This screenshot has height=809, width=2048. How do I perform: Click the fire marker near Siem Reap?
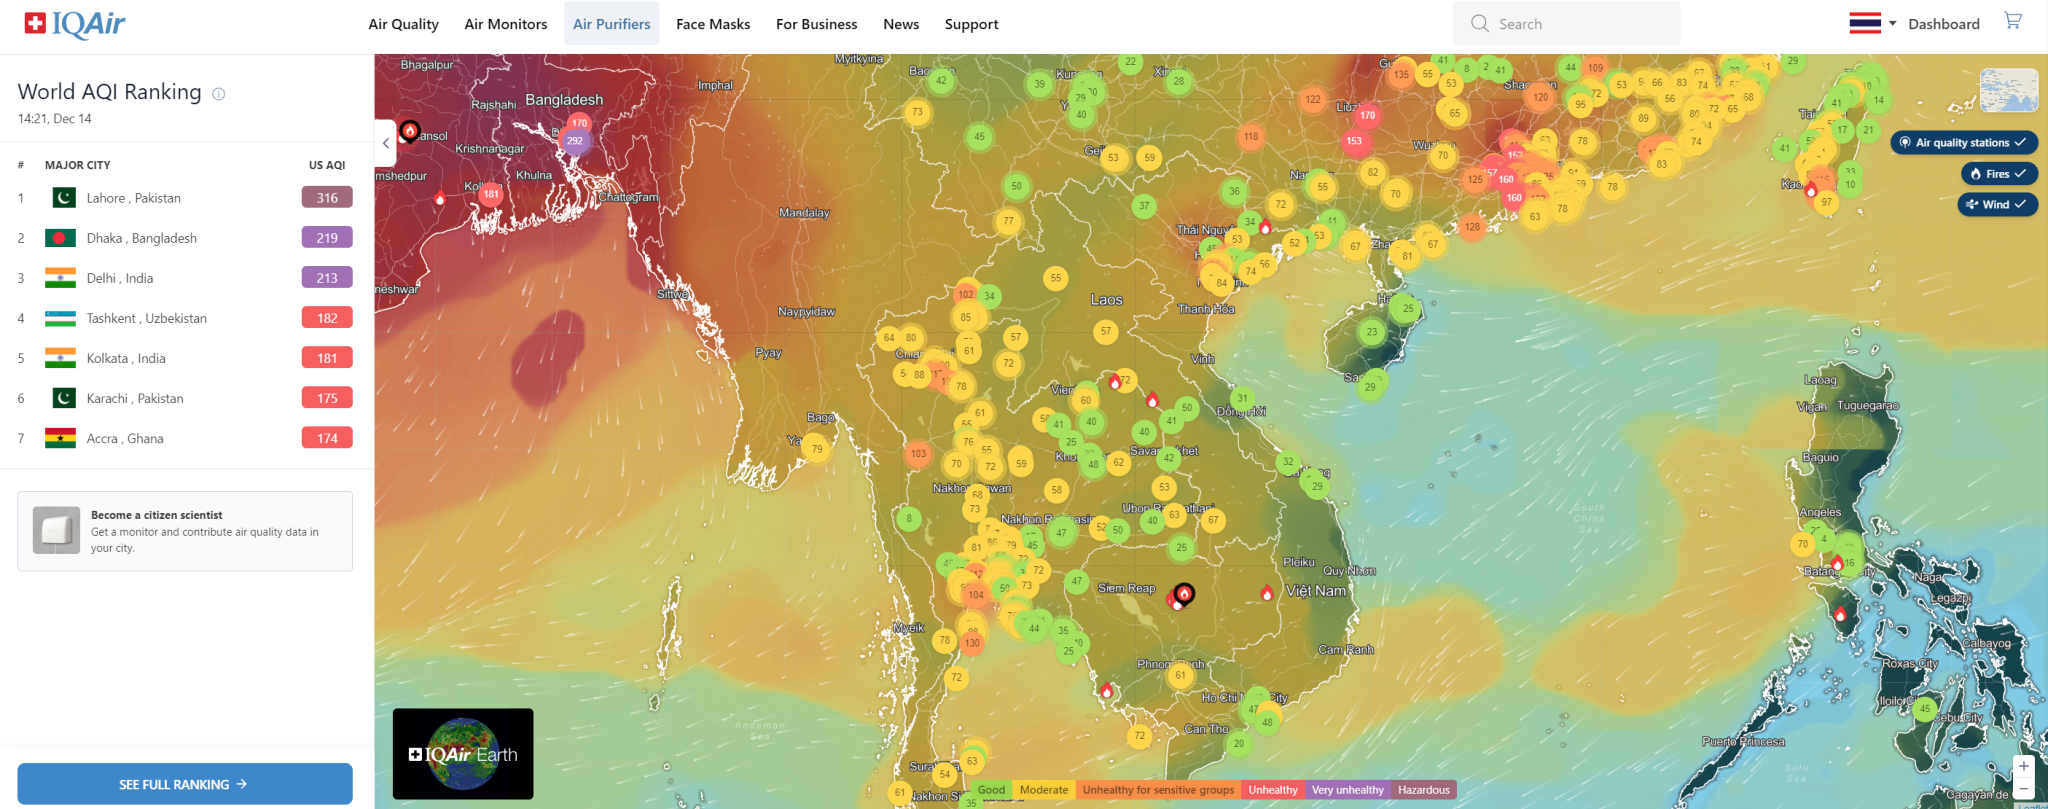tap(1184, 593)
